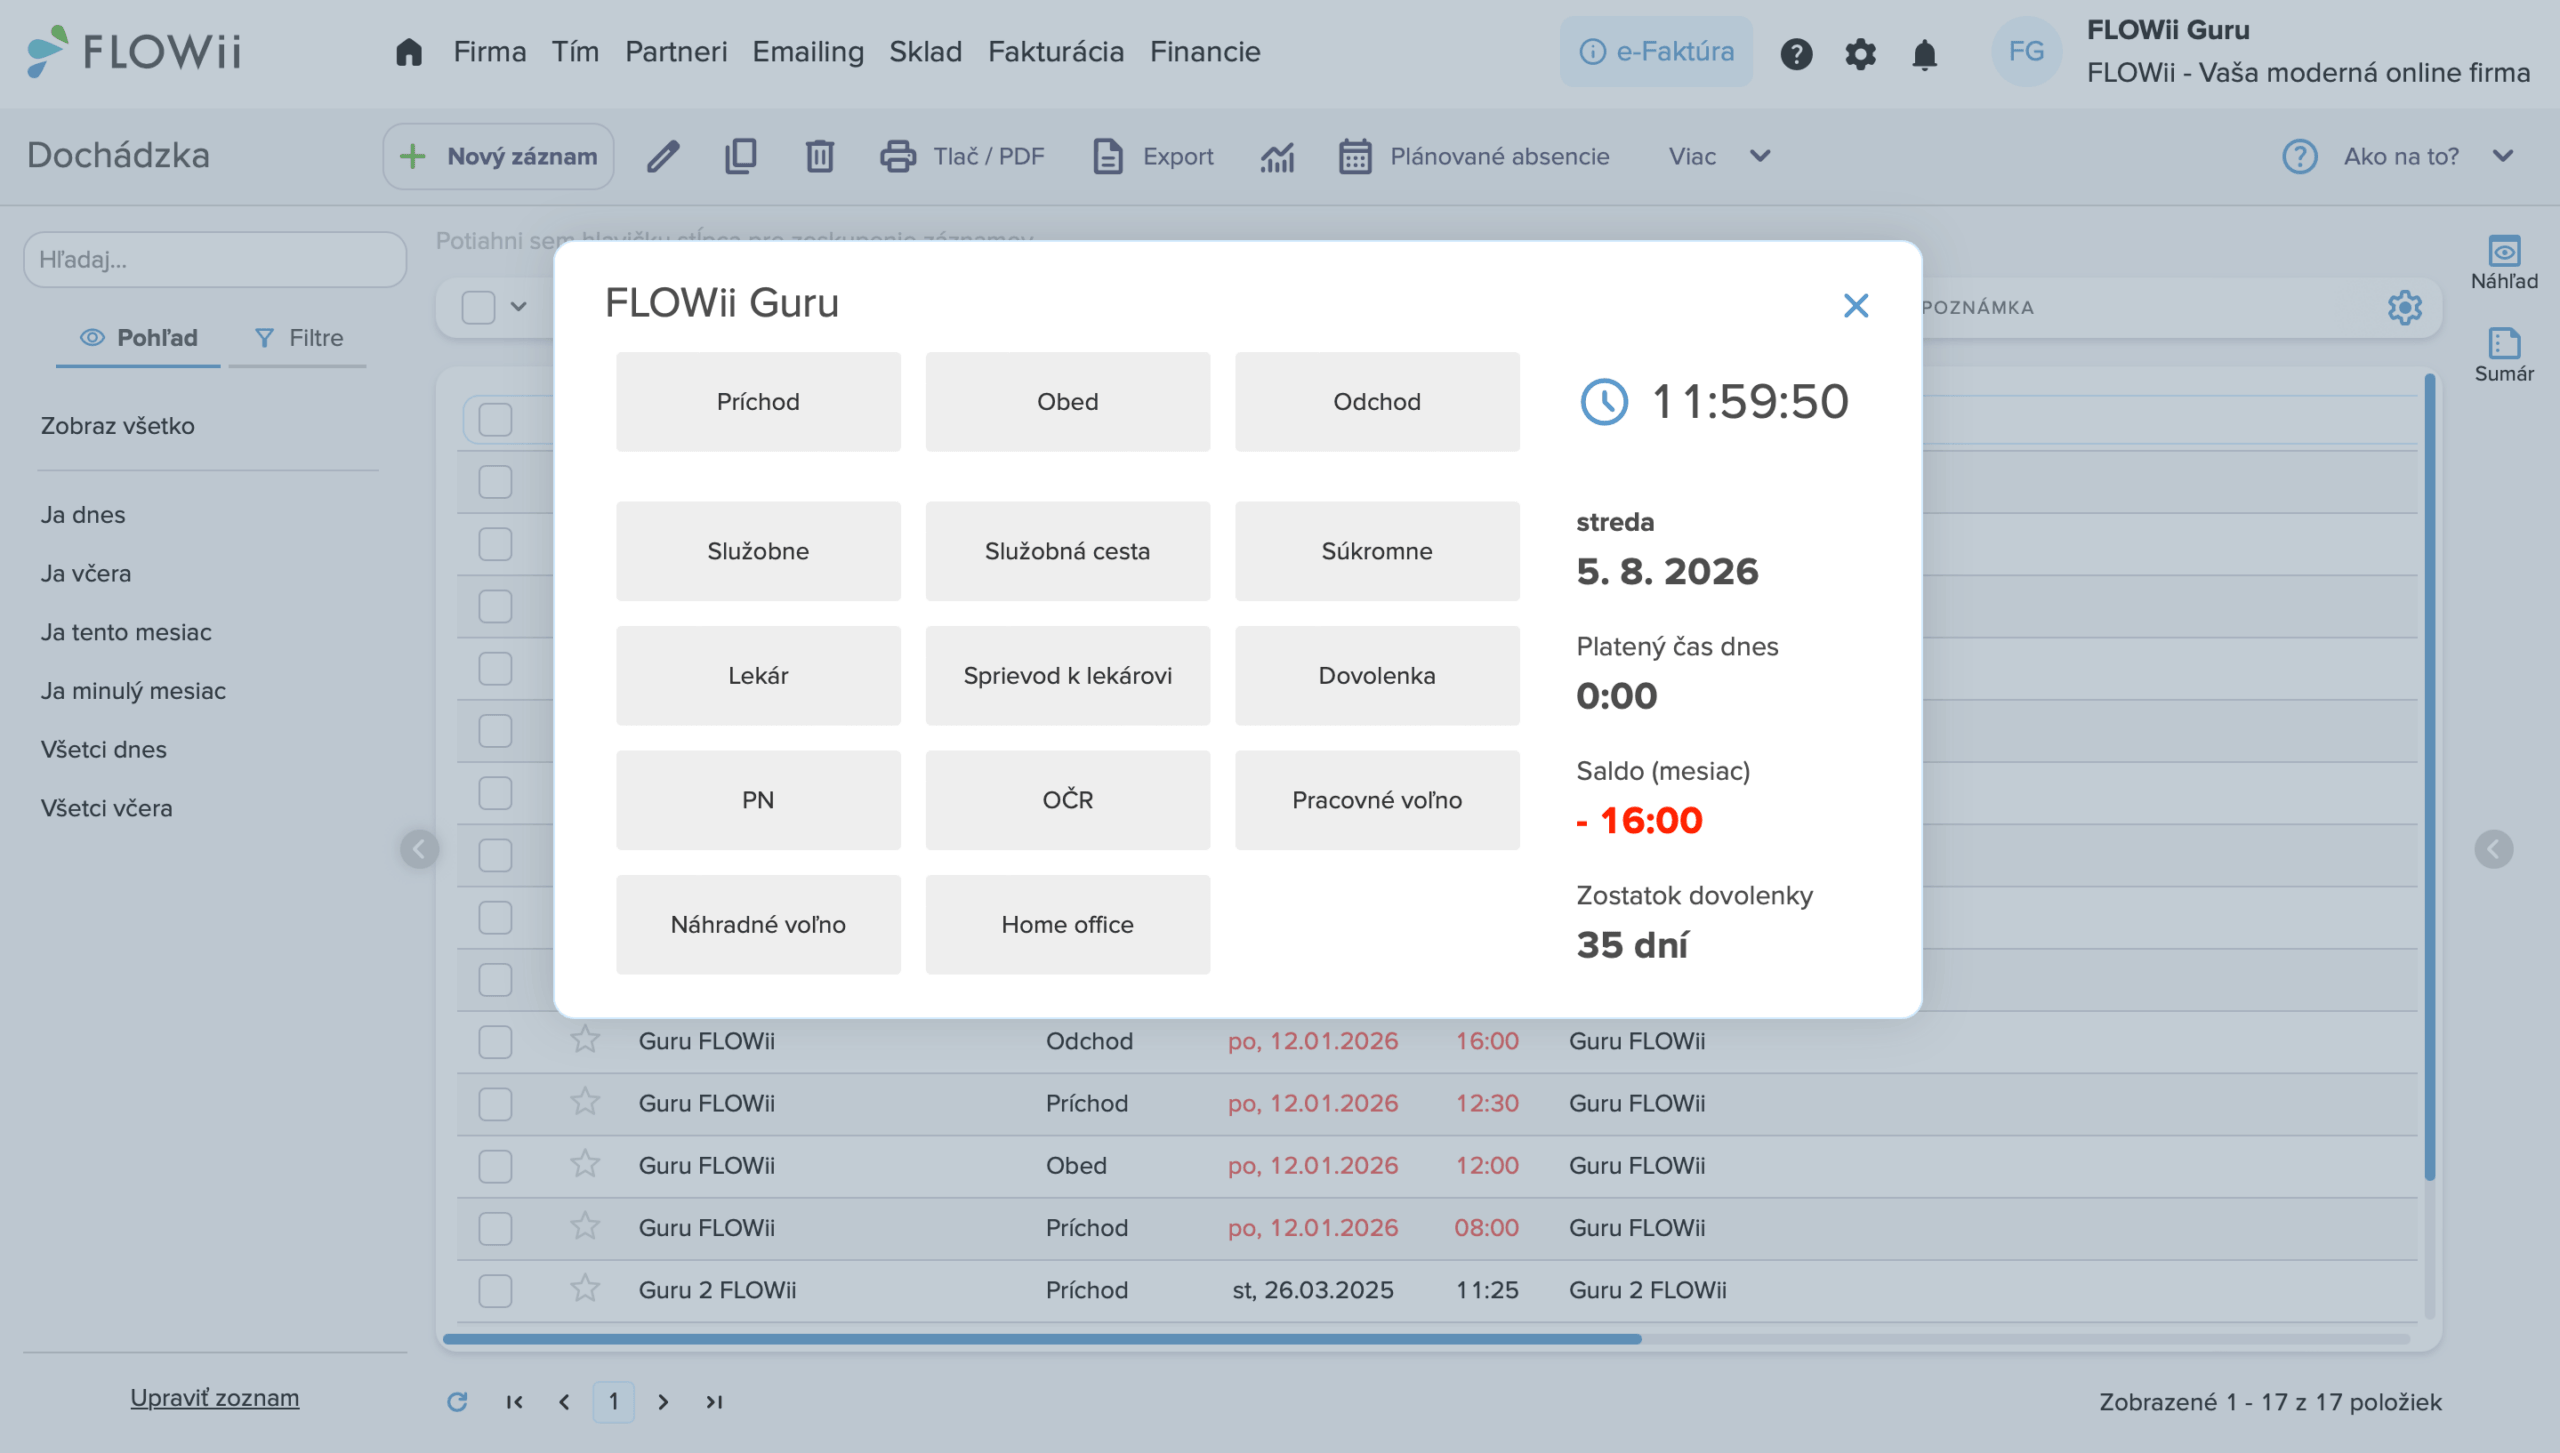
Task: Open the Emailing menu
Action: [x=808, y=52]
